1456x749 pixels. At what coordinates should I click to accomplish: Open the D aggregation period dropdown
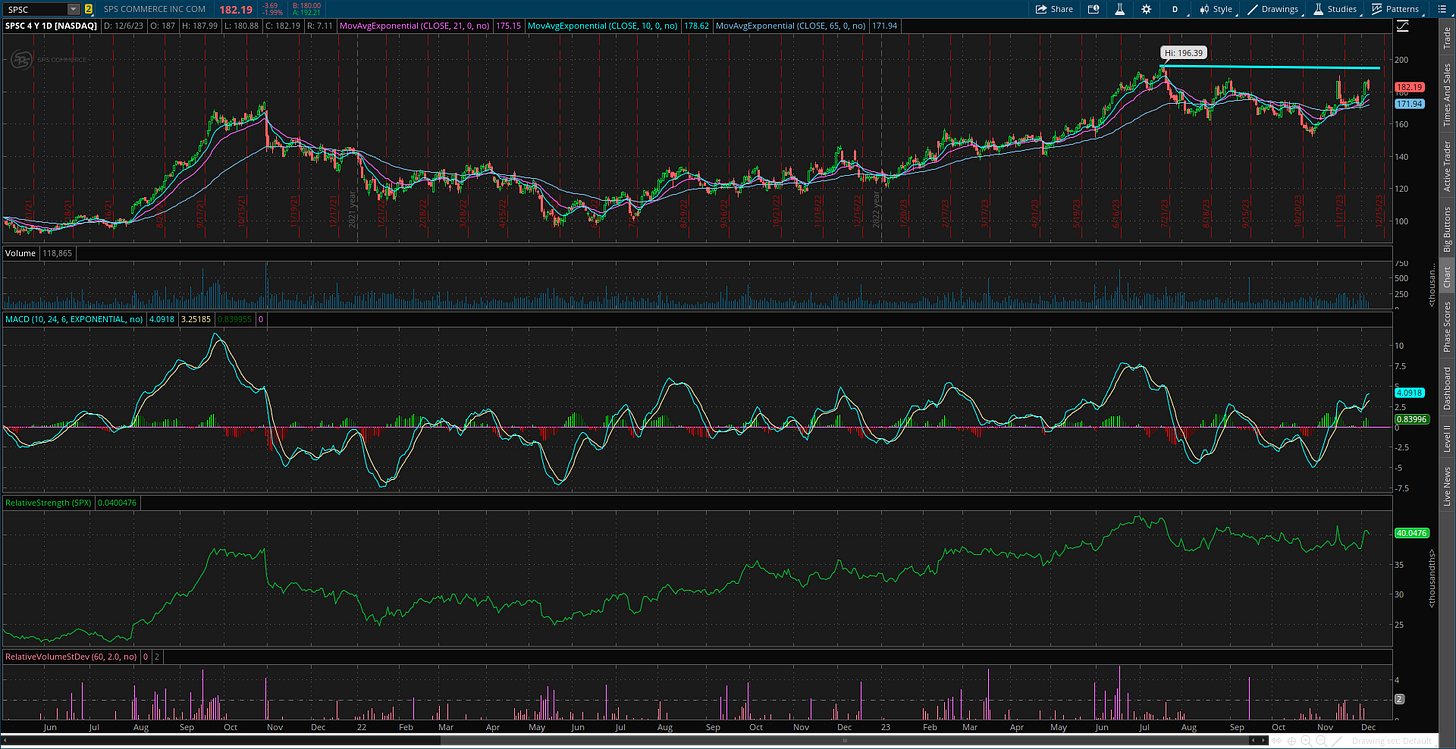1175,9
